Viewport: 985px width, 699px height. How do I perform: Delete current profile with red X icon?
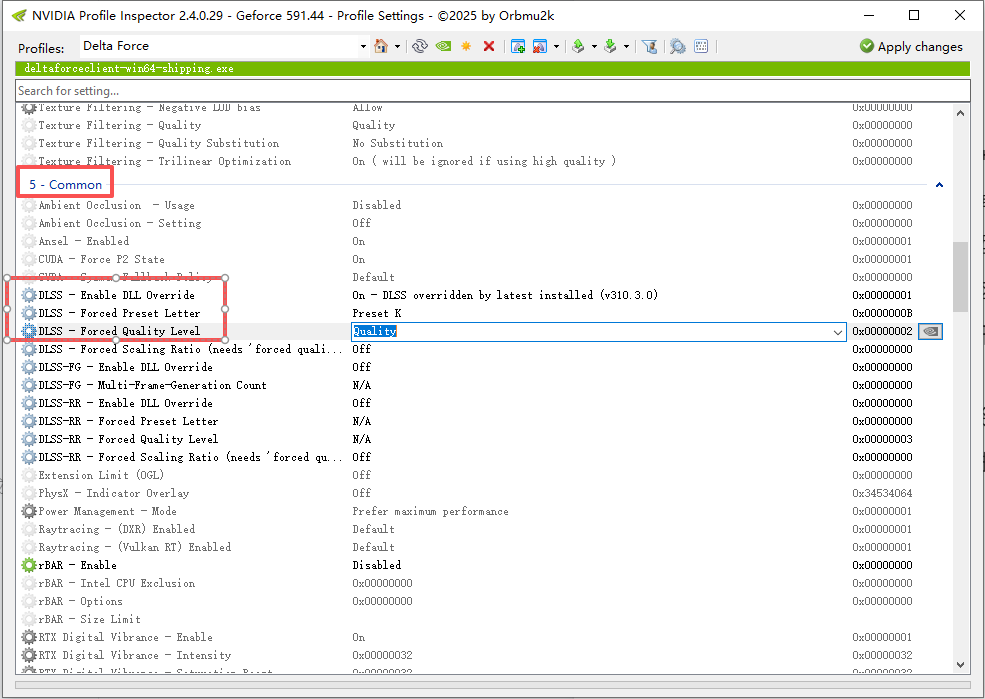tap(489, 46)
